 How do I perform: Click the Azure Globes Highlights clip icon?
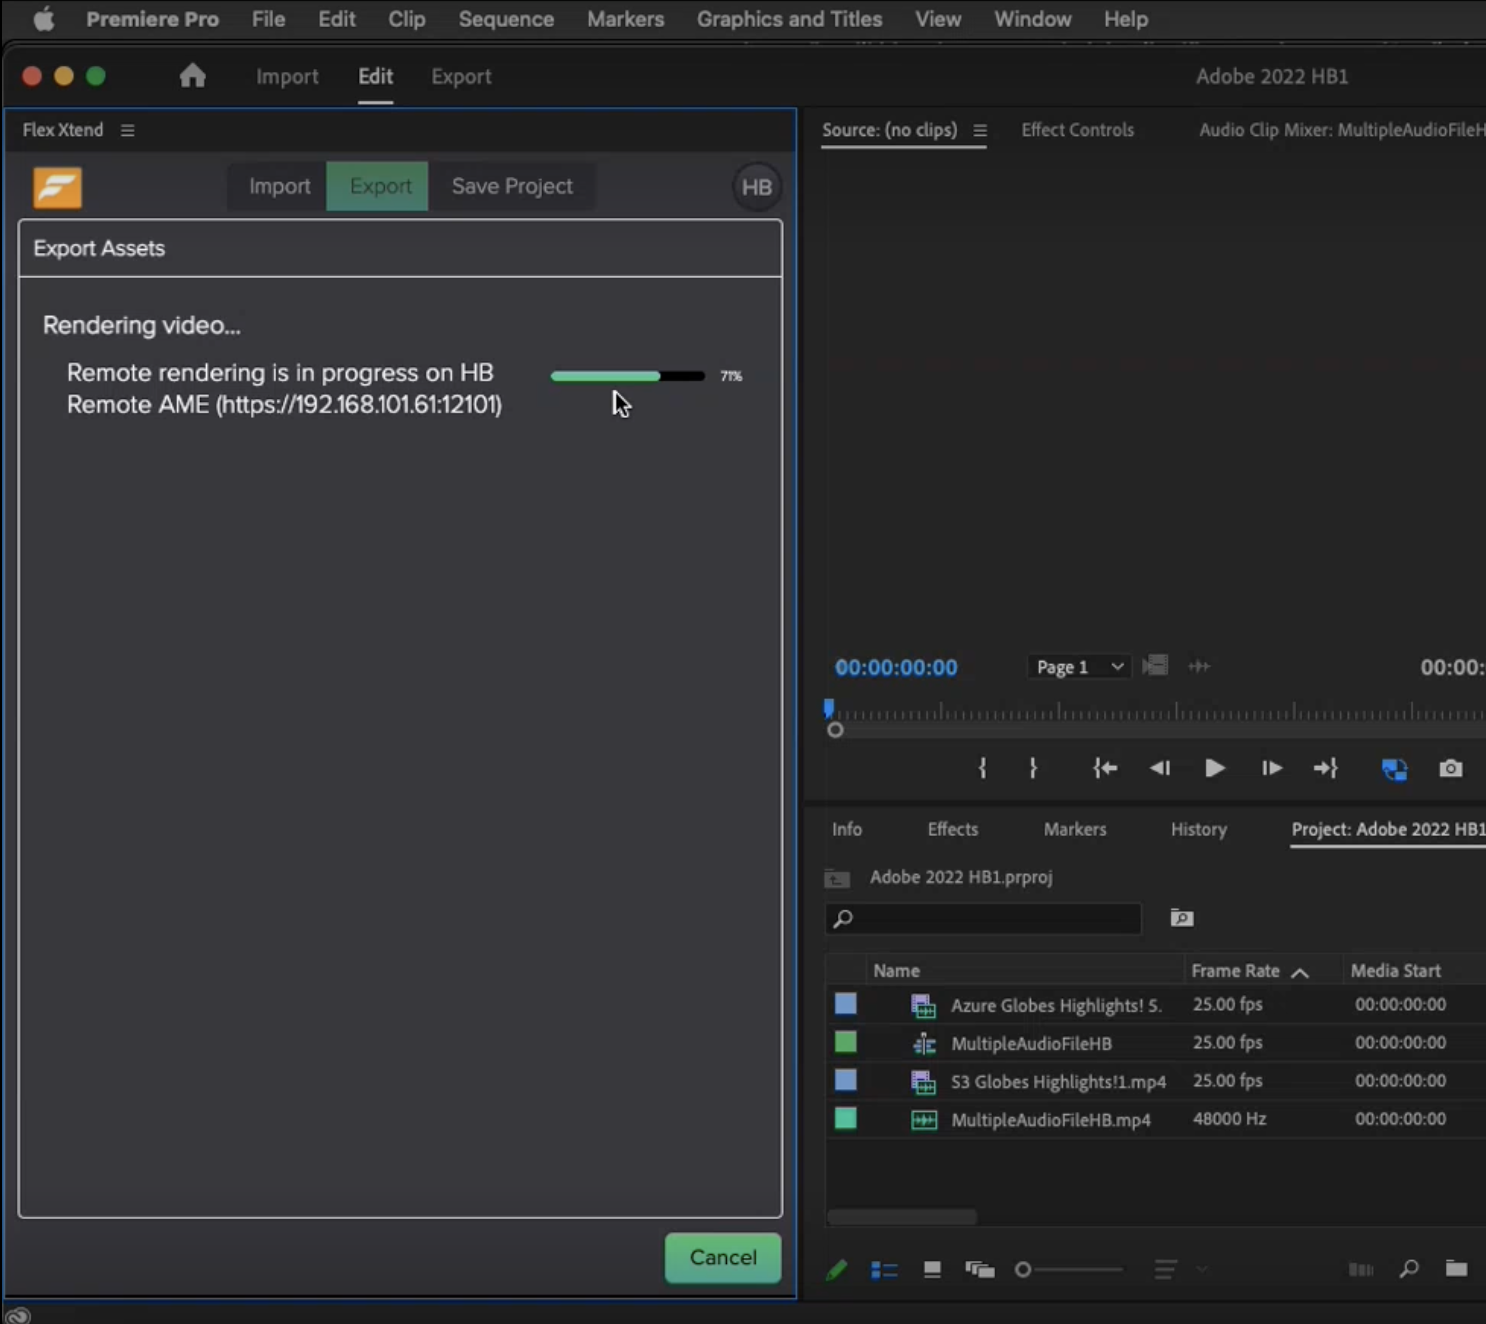(923, 1005)
